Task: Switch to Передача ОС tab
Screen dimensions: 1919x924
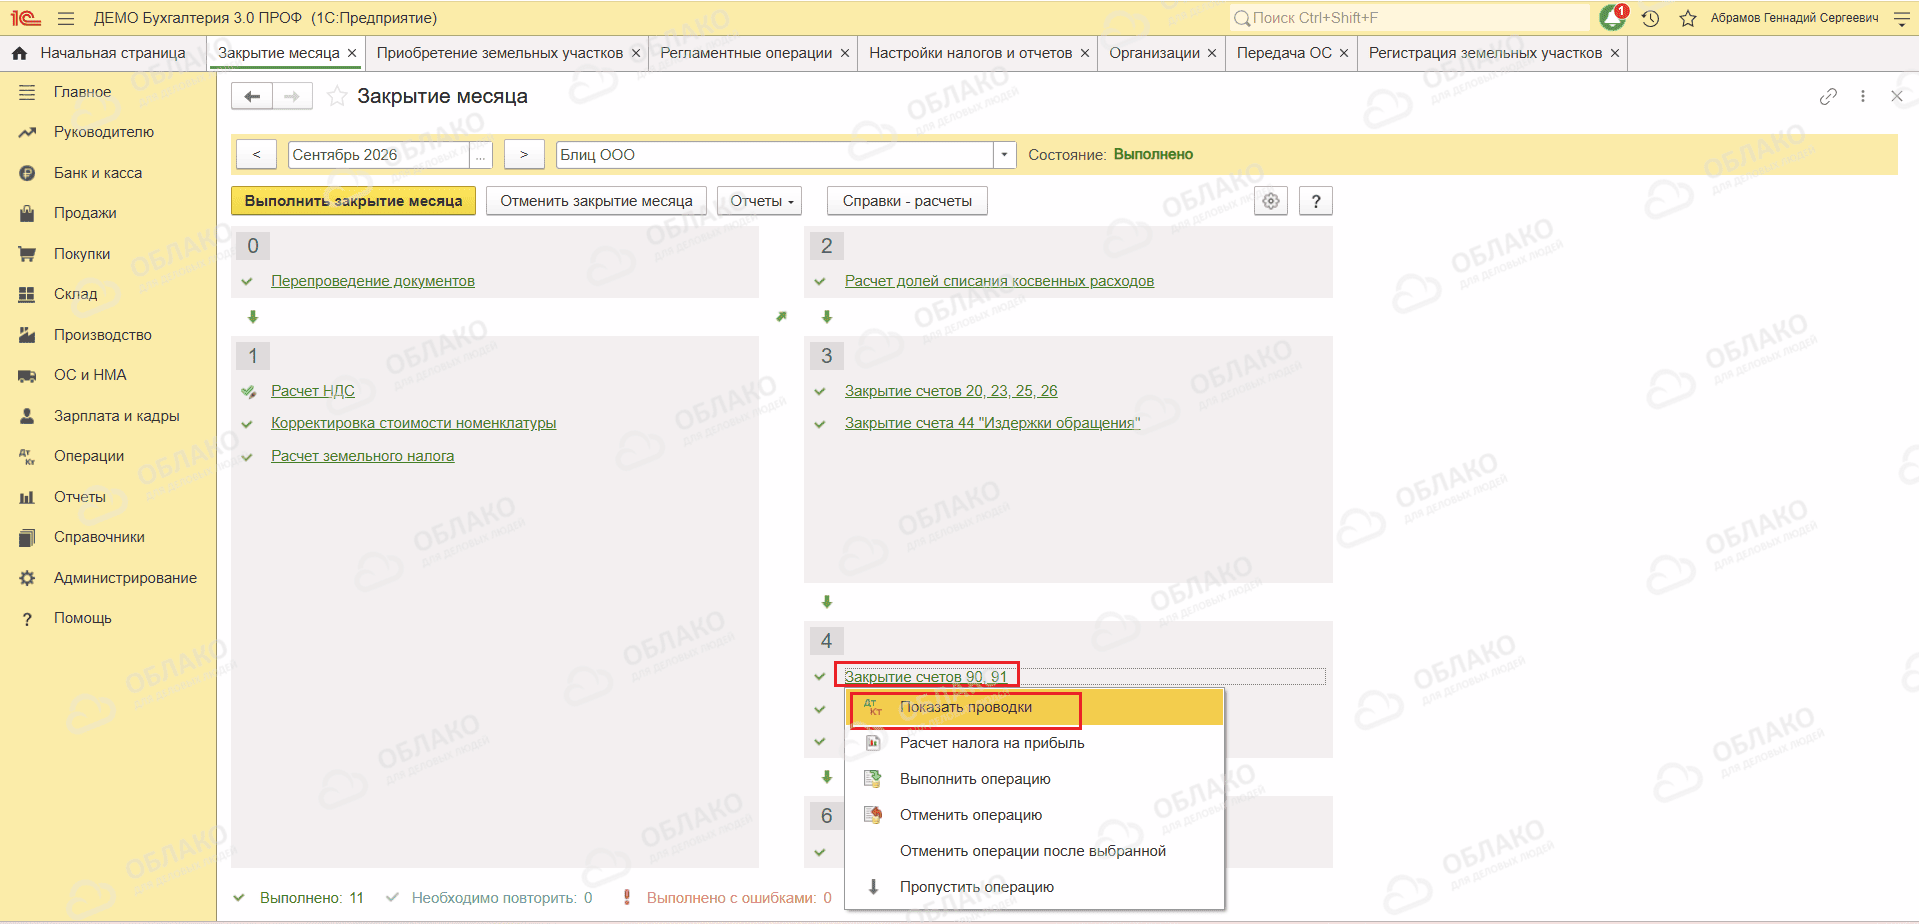Action: point(1284,53)
